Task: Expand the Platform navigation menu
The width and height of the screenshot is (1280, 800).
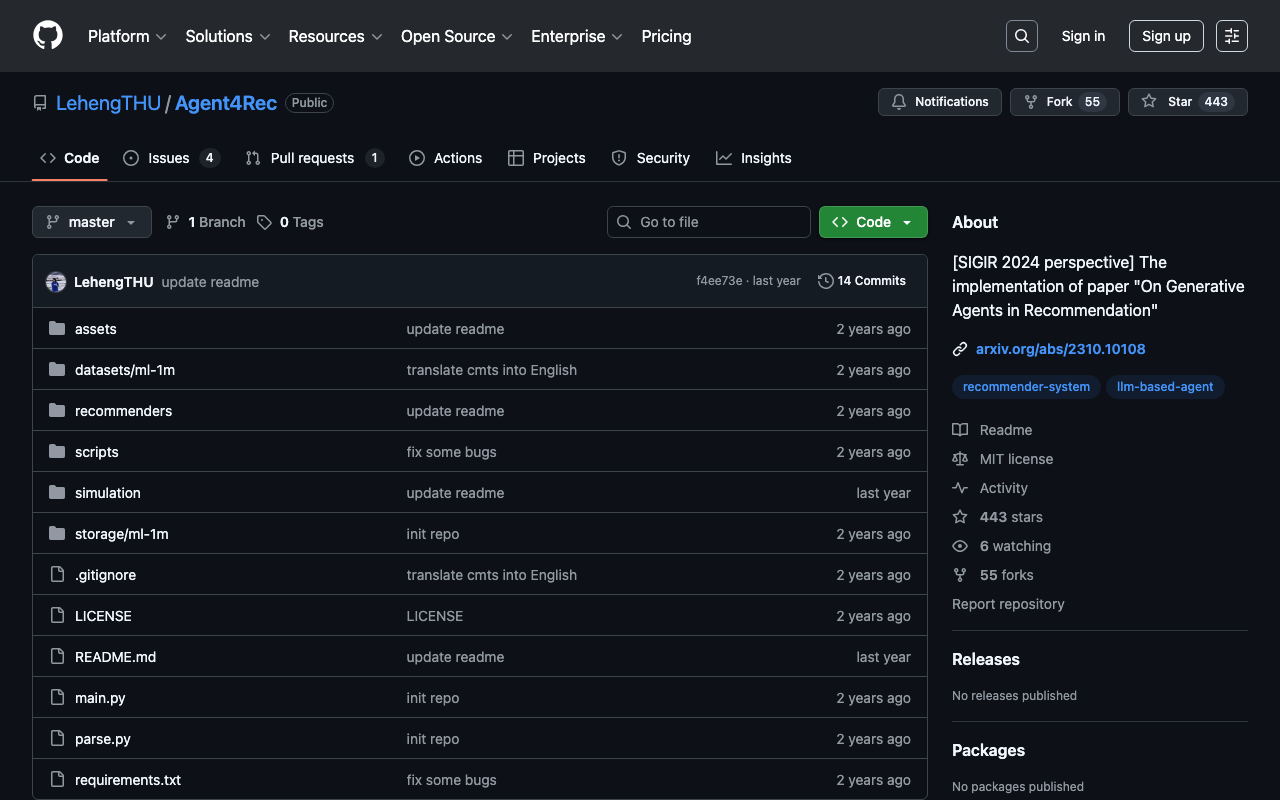Action: [x=126, y=36]
